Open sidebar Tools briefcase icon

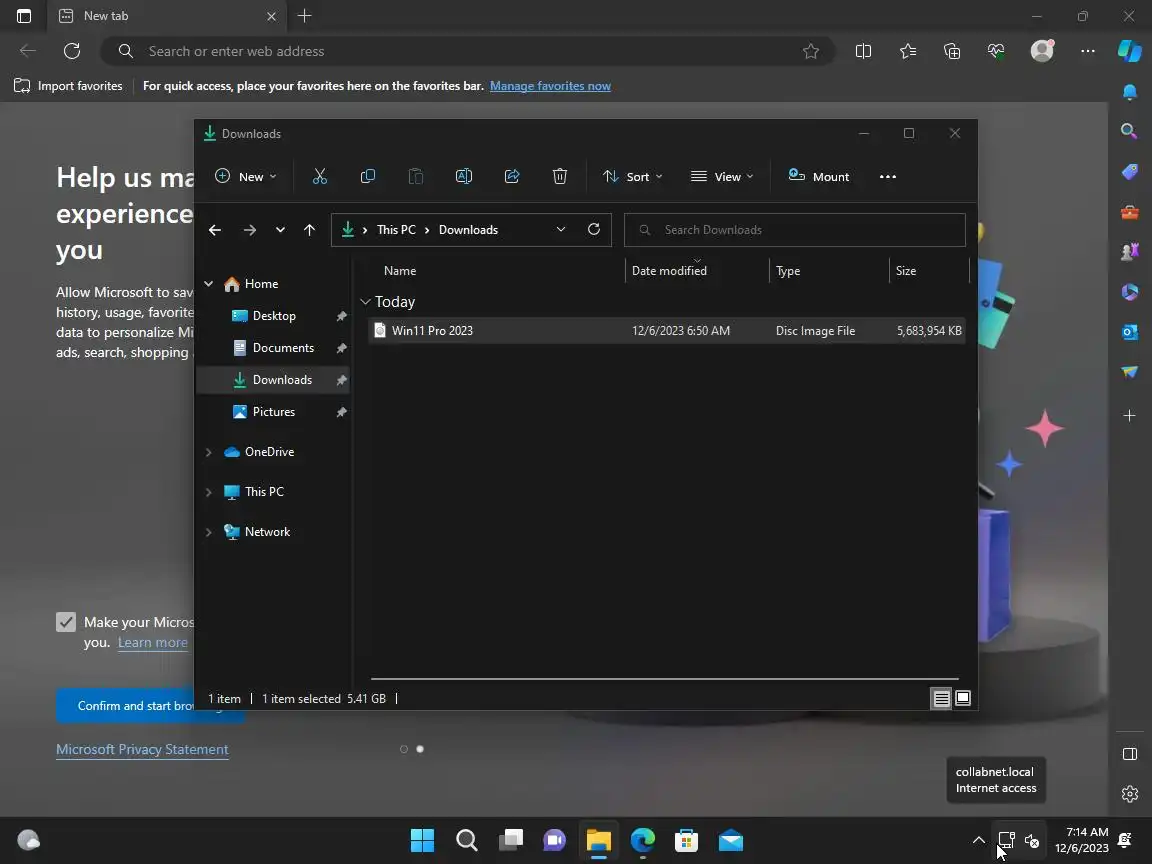(1129, 212)
